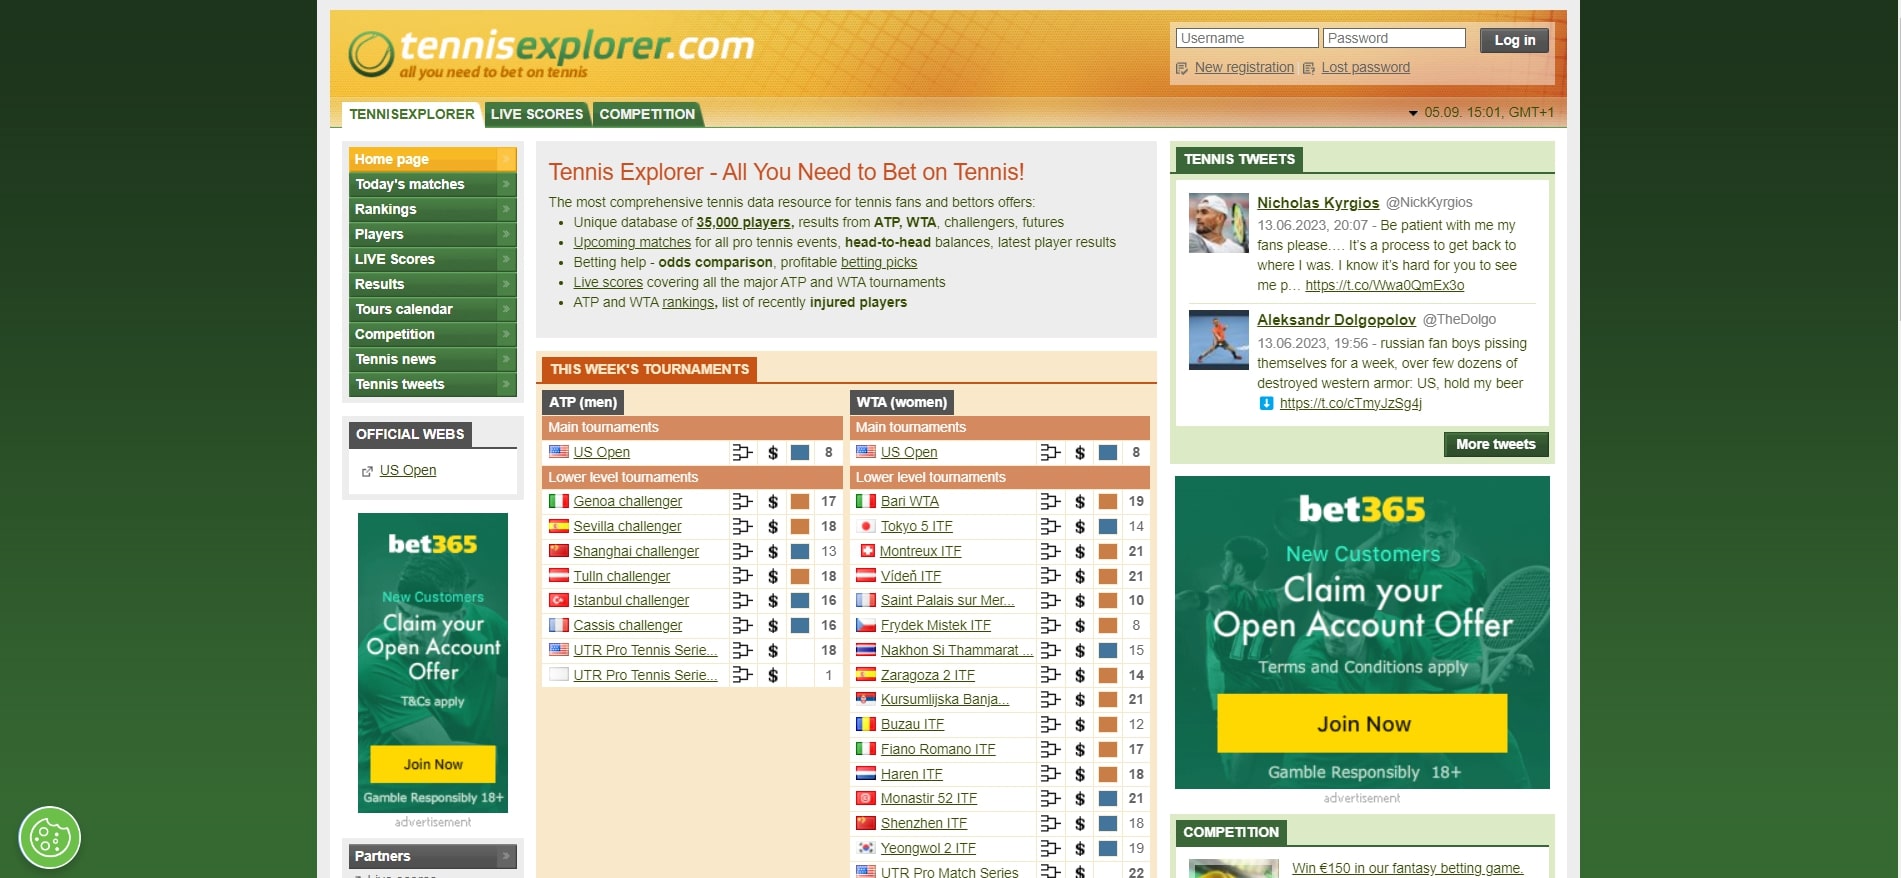Click Italy flag next to Genoa challenger
Viewport: 1901px width, 878px height.
(559, 501)
